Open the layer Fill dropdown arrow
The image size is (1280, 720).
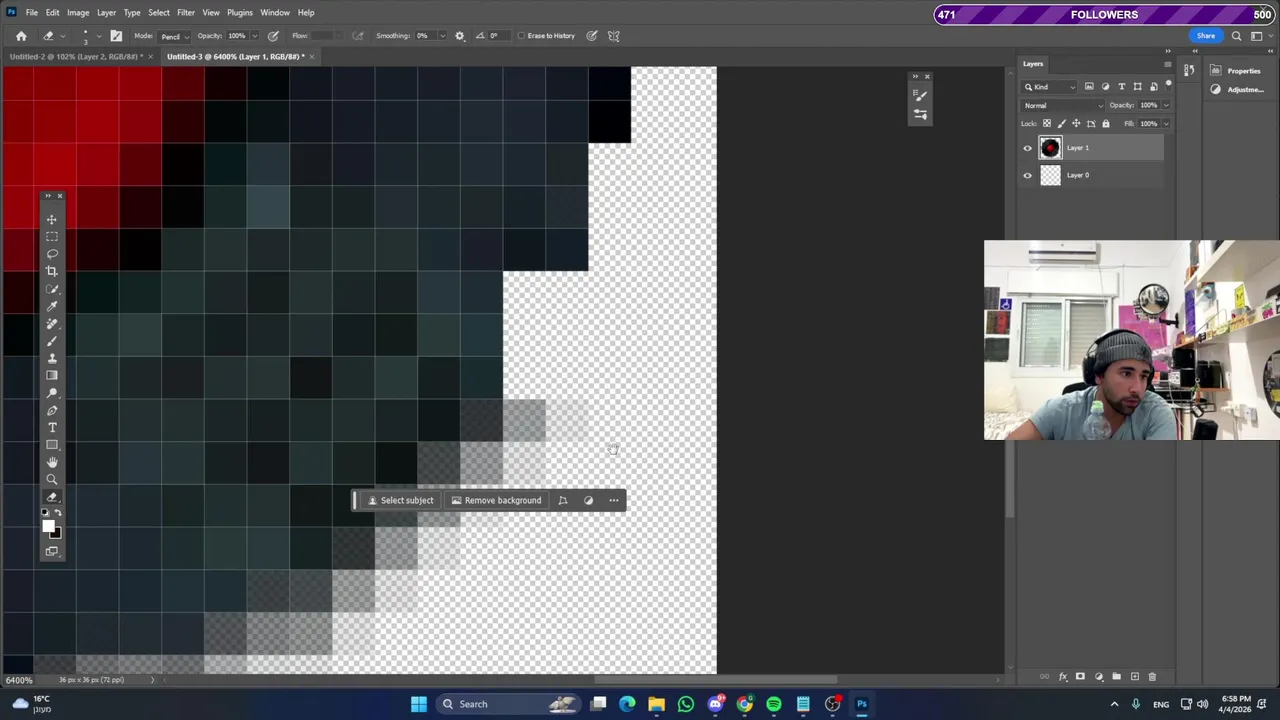pos(1165,123)
